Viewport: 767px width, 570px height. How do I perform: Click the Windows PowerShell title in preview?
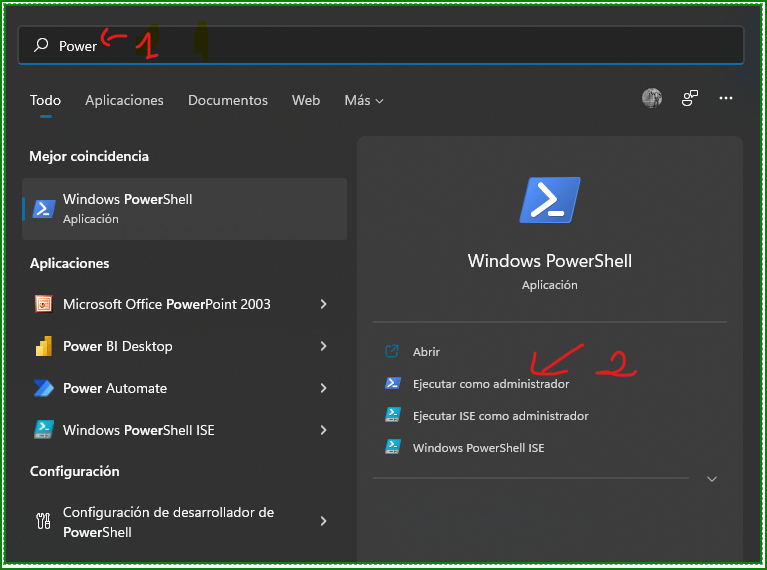(549, 260)
